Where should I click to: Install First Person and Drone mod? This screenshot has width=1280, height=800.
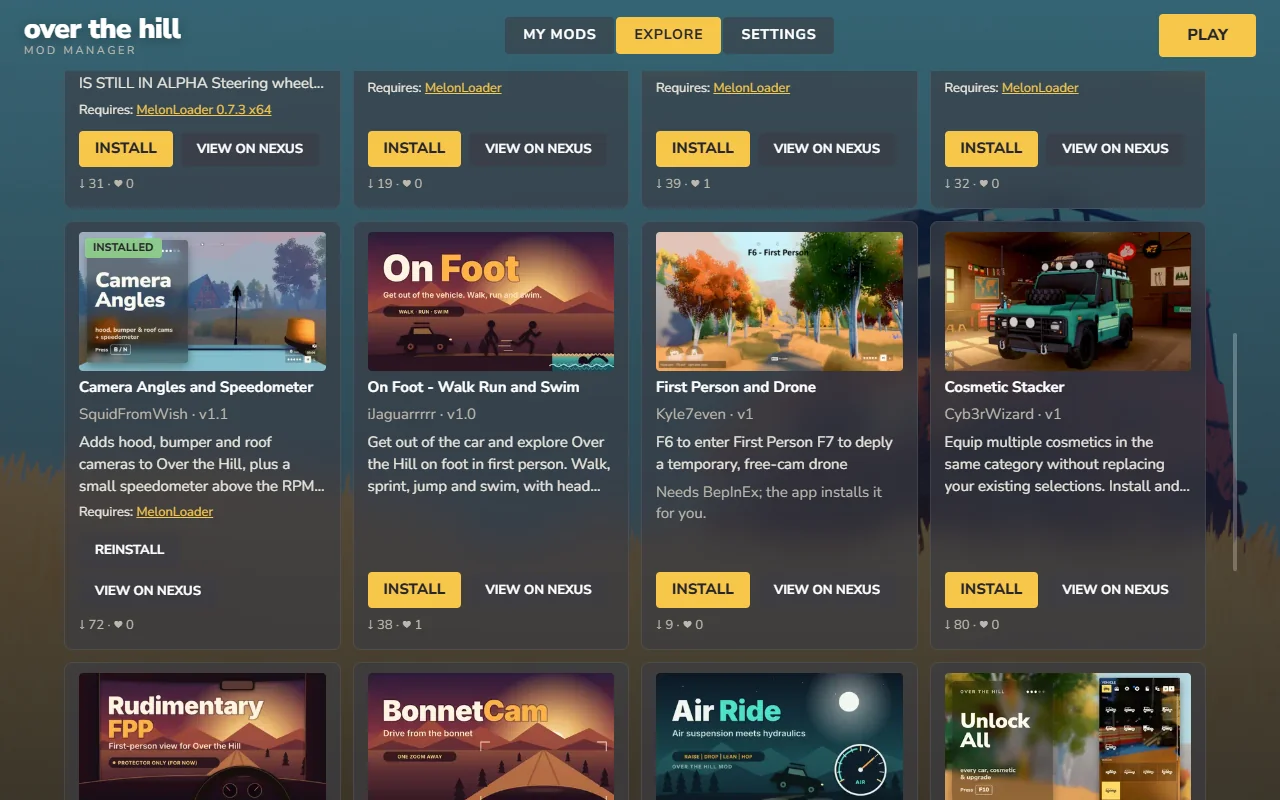point(702,589)
